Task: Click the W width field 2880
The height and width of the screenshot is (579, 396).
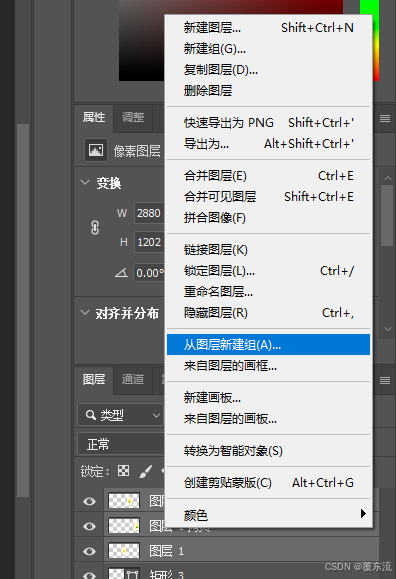Action: pos(149,213)
